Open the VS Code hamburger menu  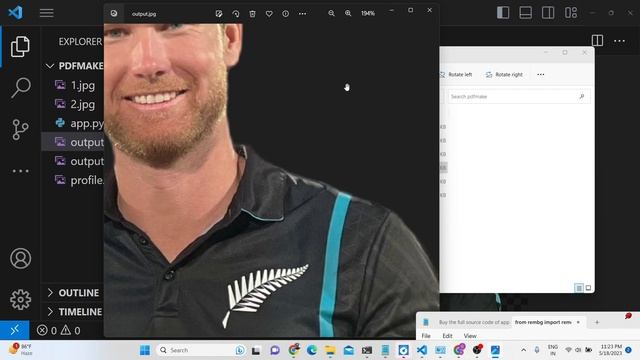coord(47,13)
